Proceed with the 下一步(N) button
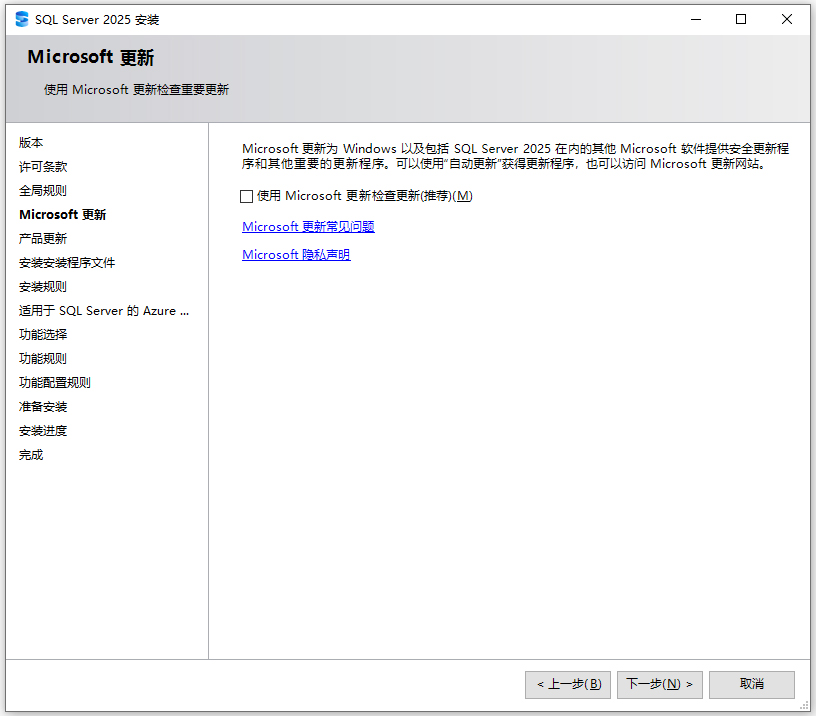 (659, 684)
